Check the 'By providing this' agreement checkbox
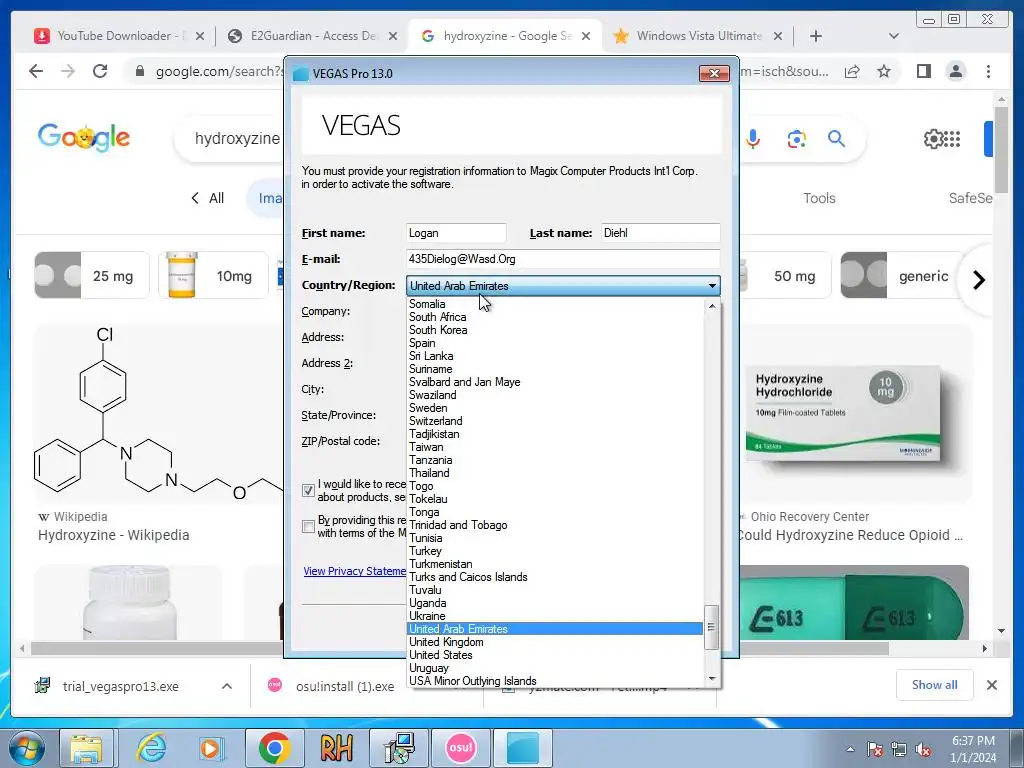 [308, 526]
